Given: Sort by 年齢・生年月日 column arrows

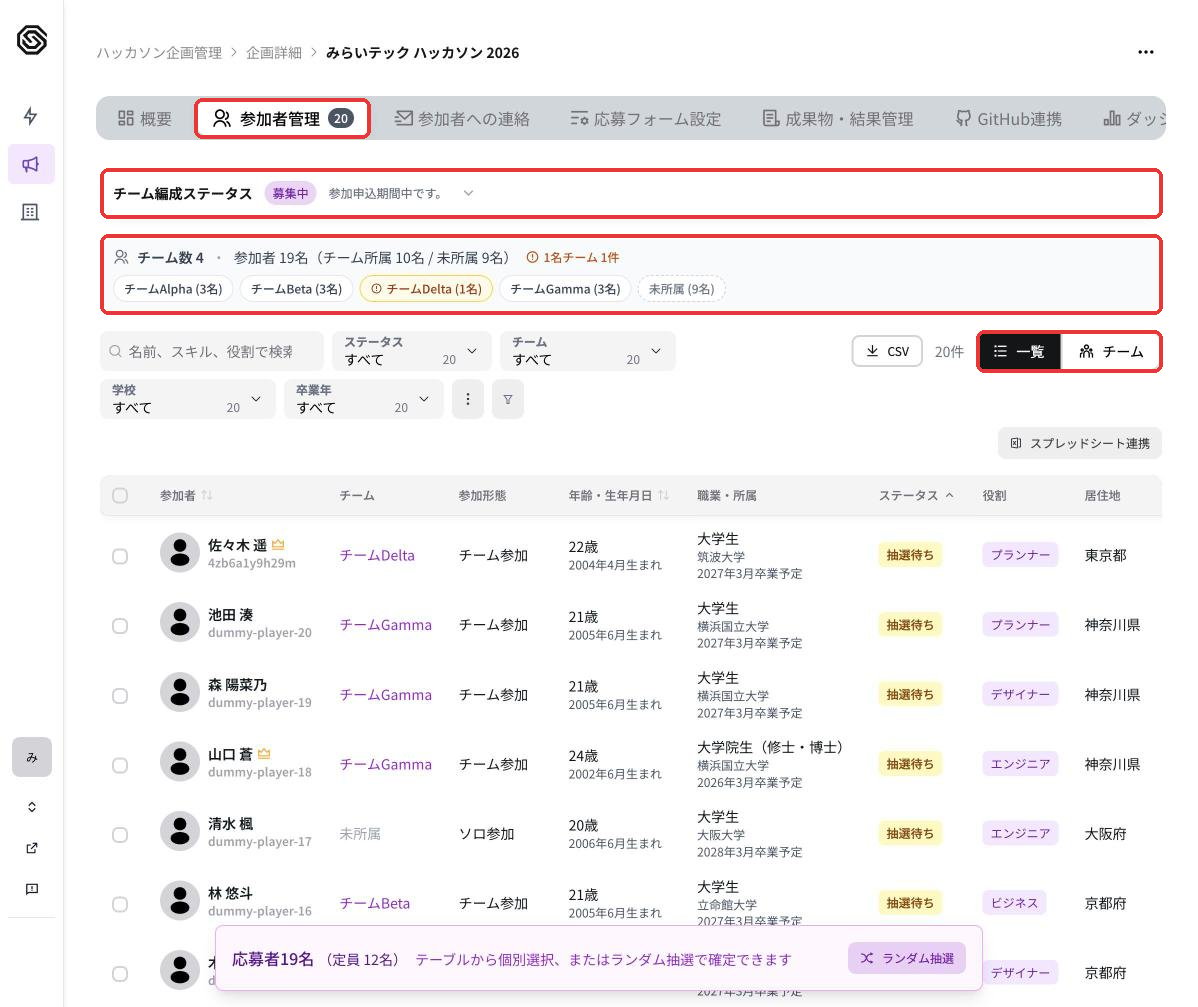Looking at the screenshot, I should coord(663,495).
